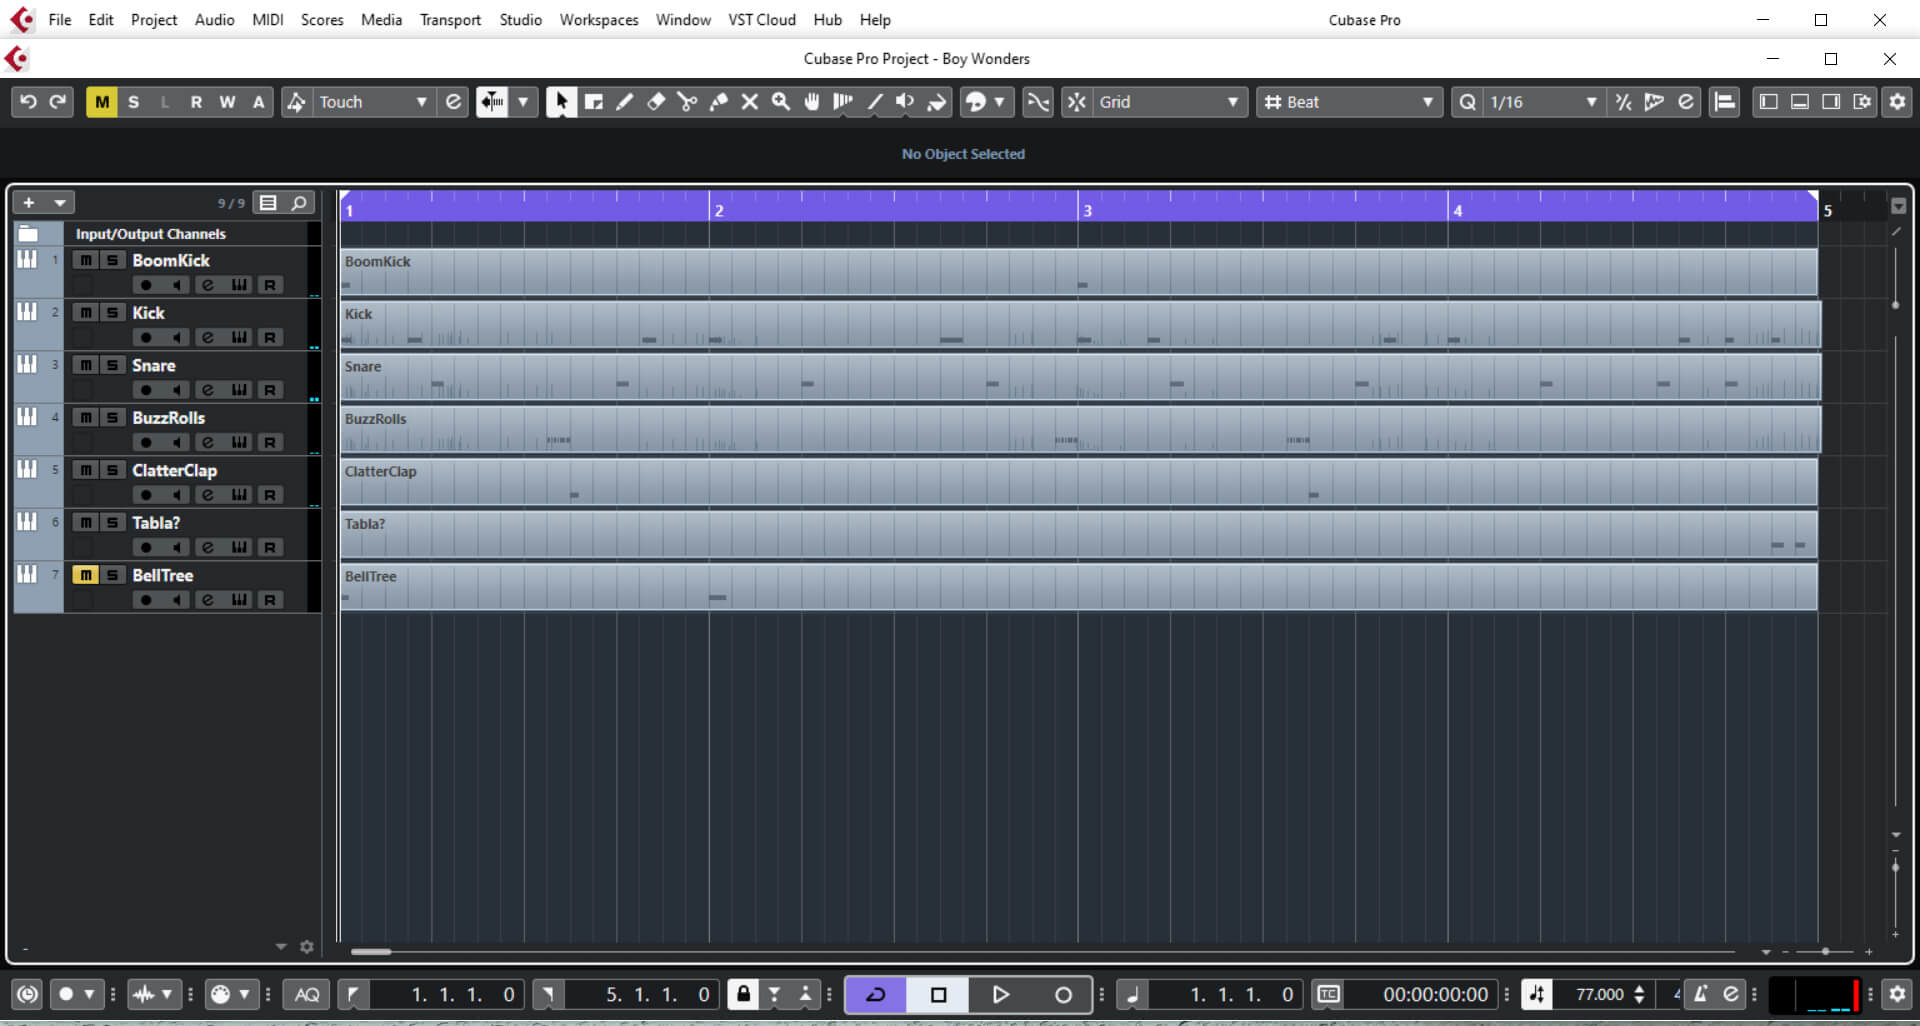The image size is (1920, 1026).
Task: Select the Color paint bucket tool
Action: pos(937,102)
